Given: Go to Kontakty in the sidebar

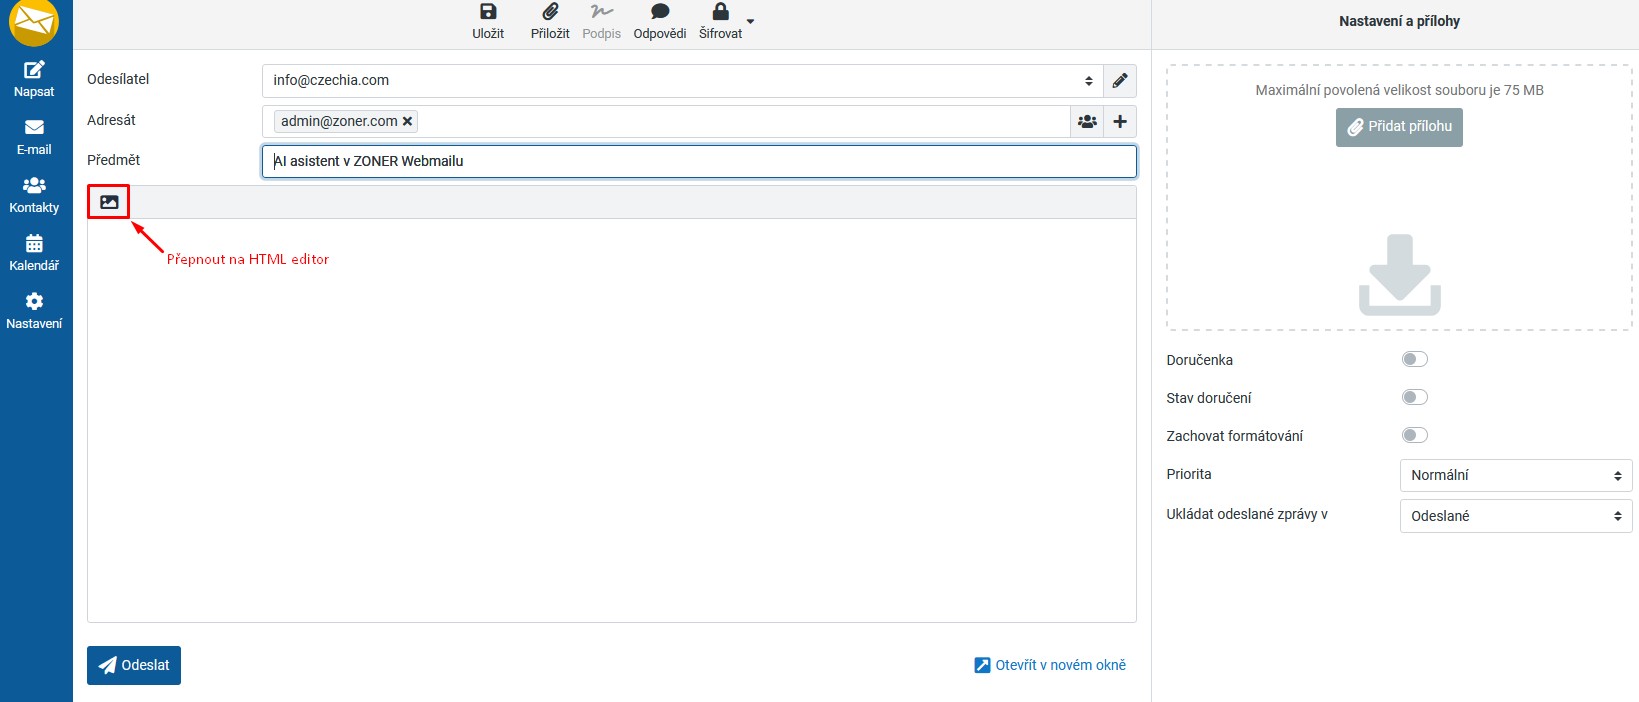Looking at the screenshot, I should pyautogui.click(x=34, y=195).
